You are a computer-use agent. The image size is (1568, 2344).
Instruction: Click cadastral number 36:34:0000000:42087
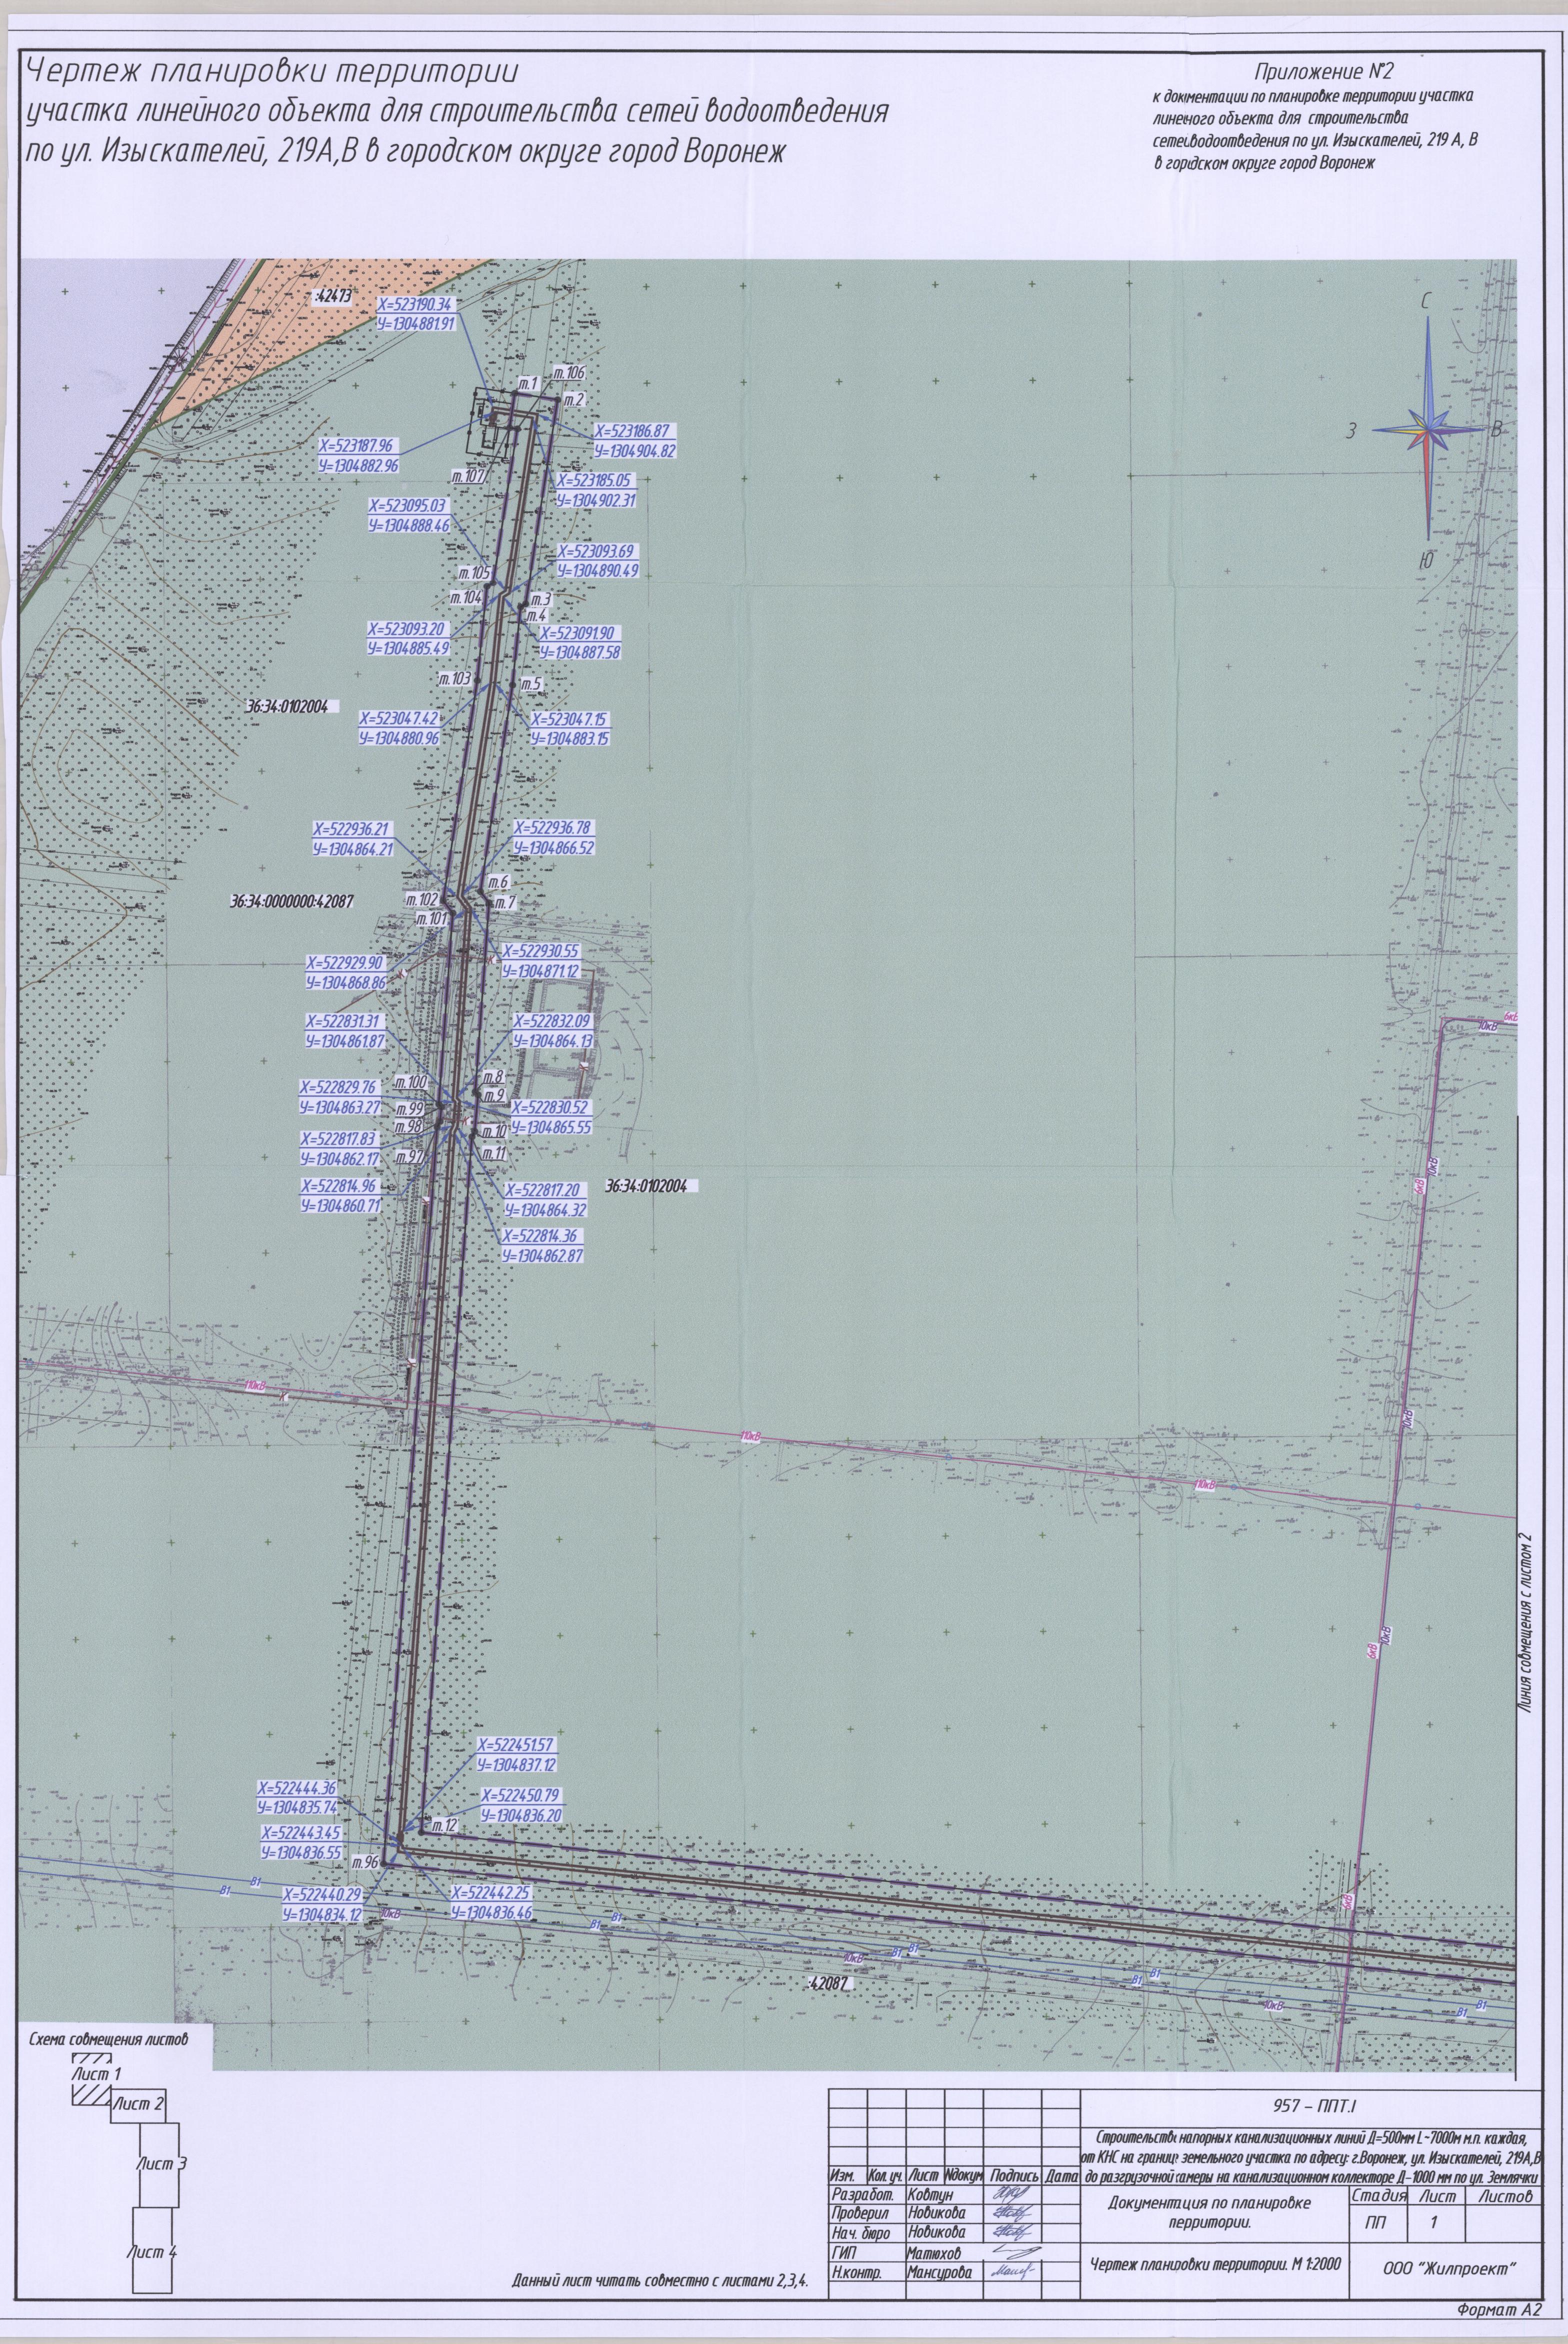291,901
